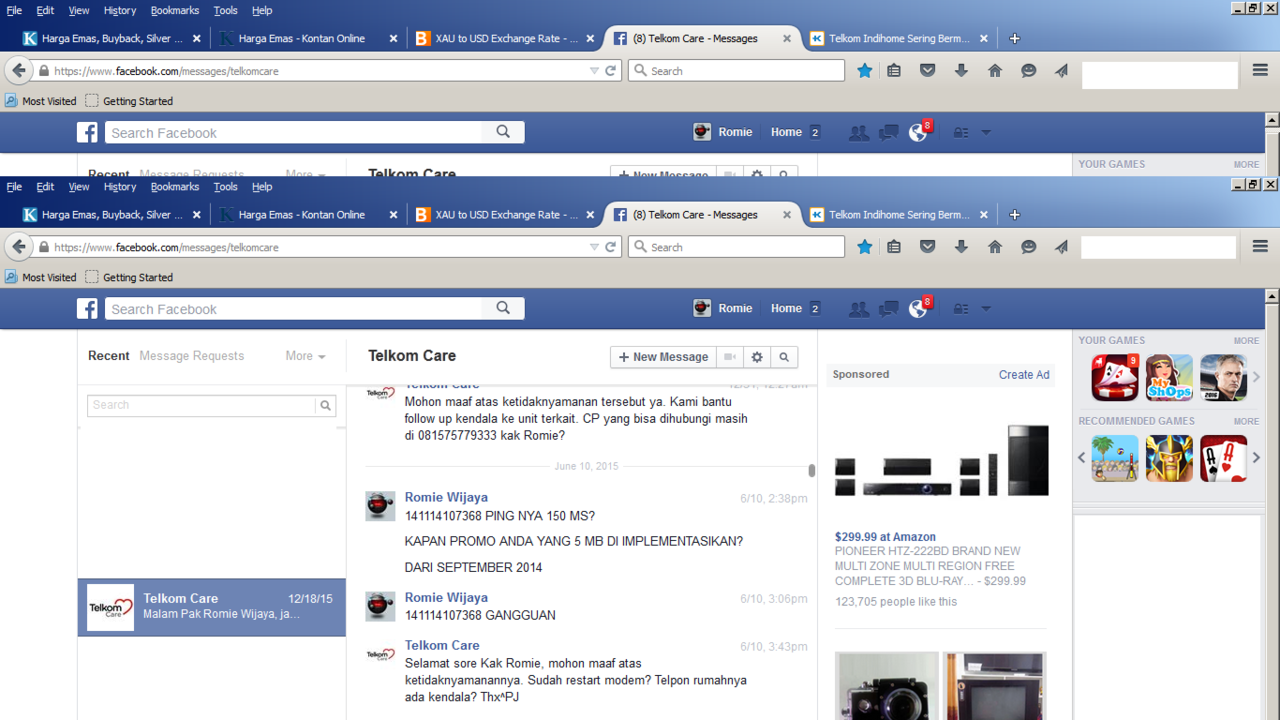The width and height of the screenshot is (1280, 720).
Task: Select Telkom Care conversation dated 12/18/15
Action: (212, 607)
